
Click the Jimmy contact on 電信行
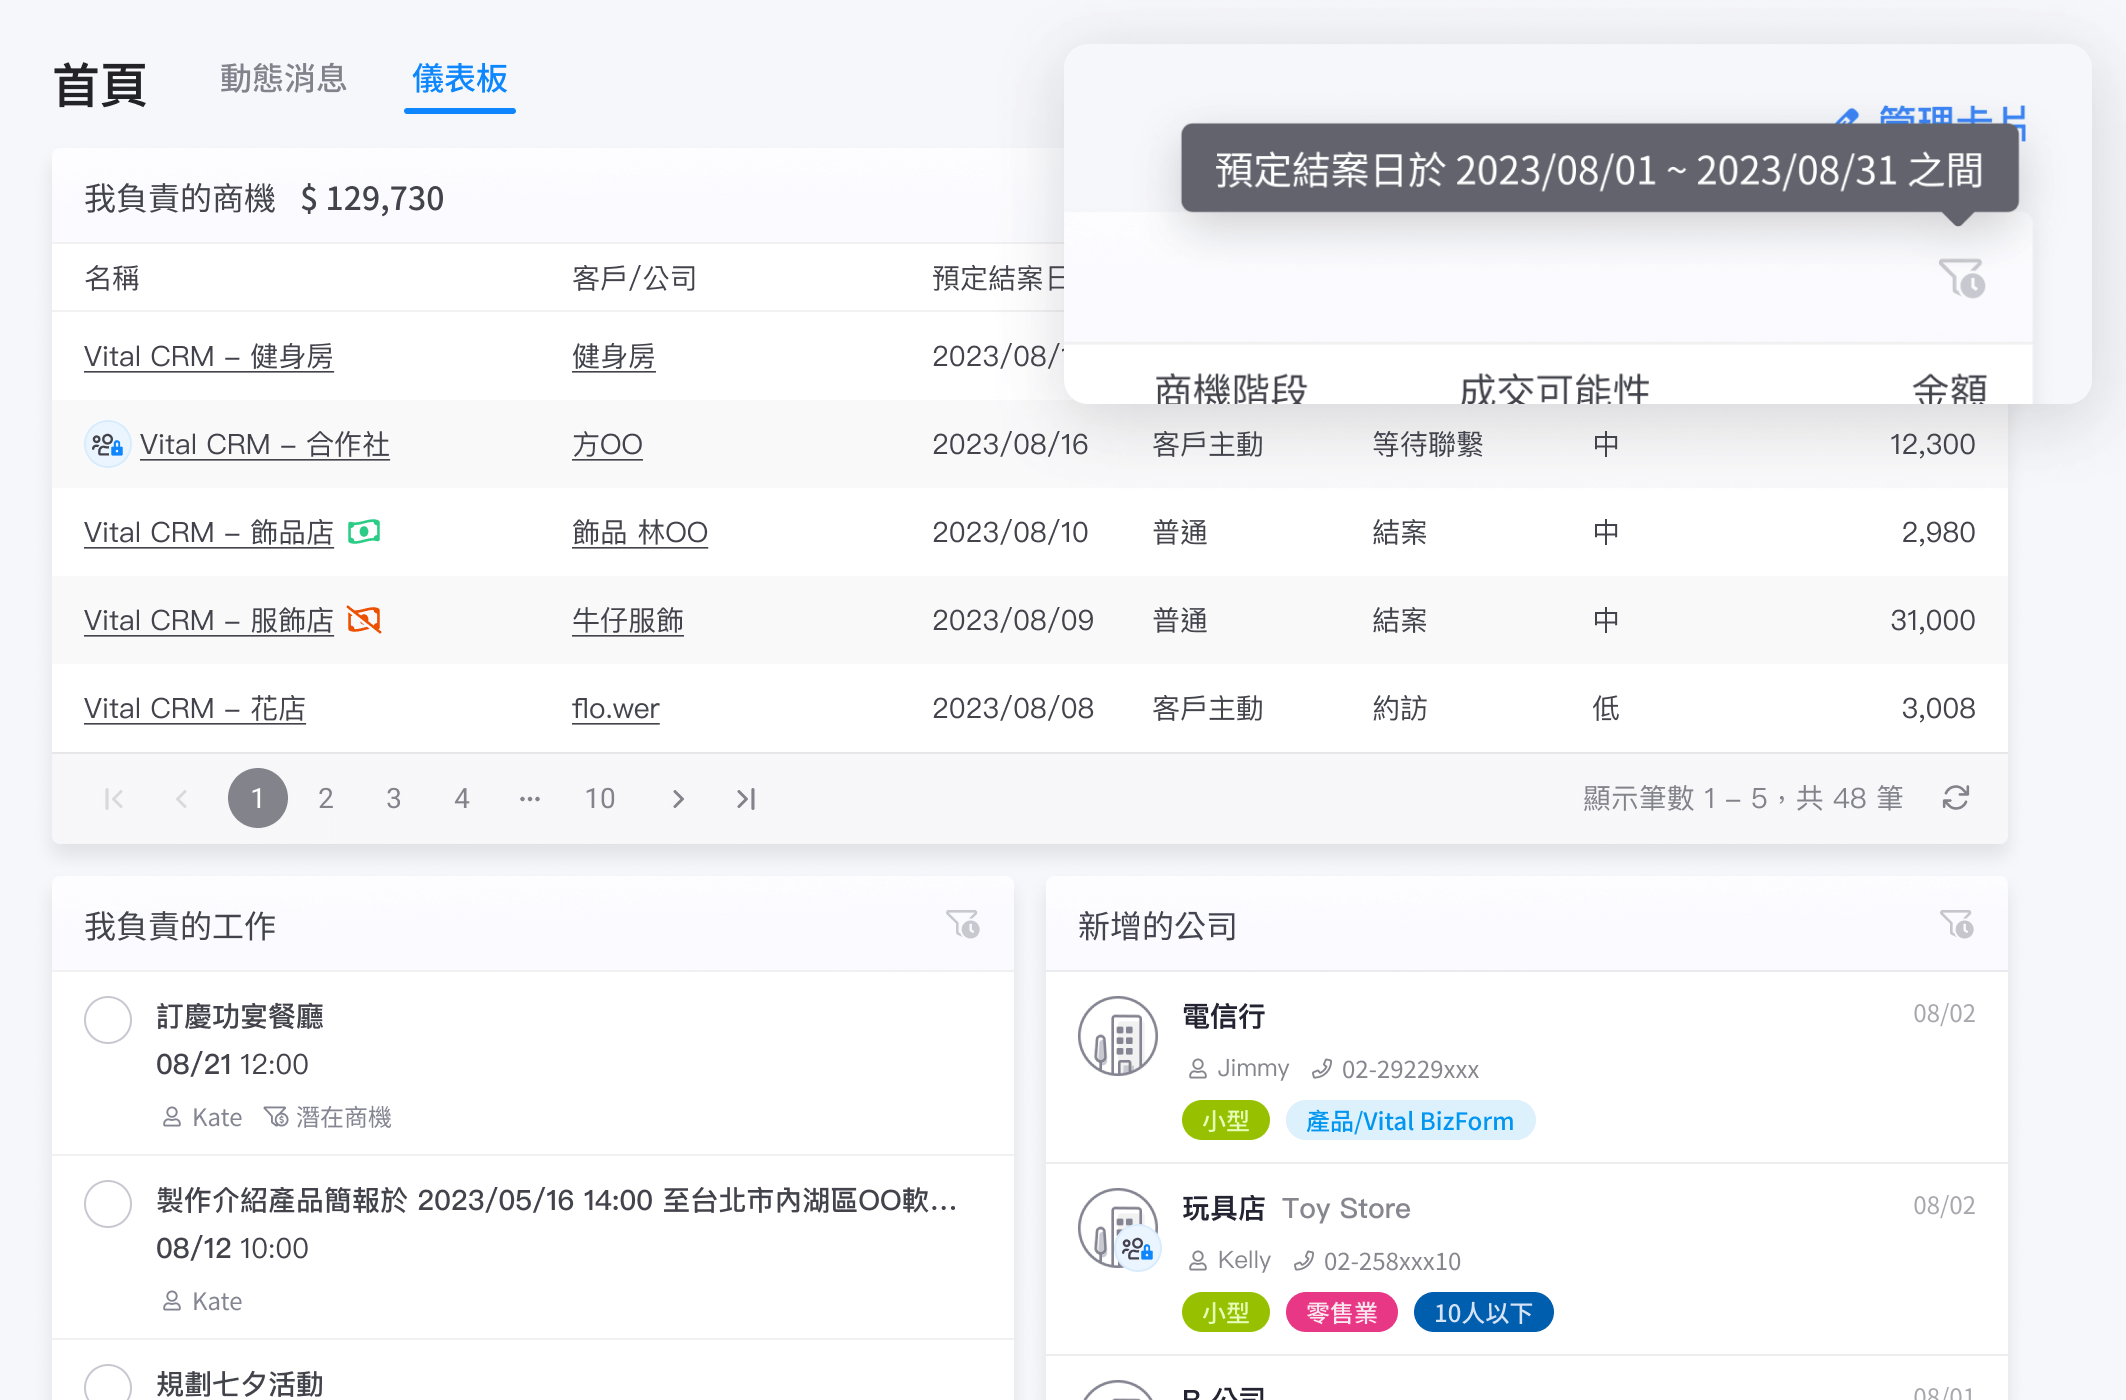[1239, 1068]
